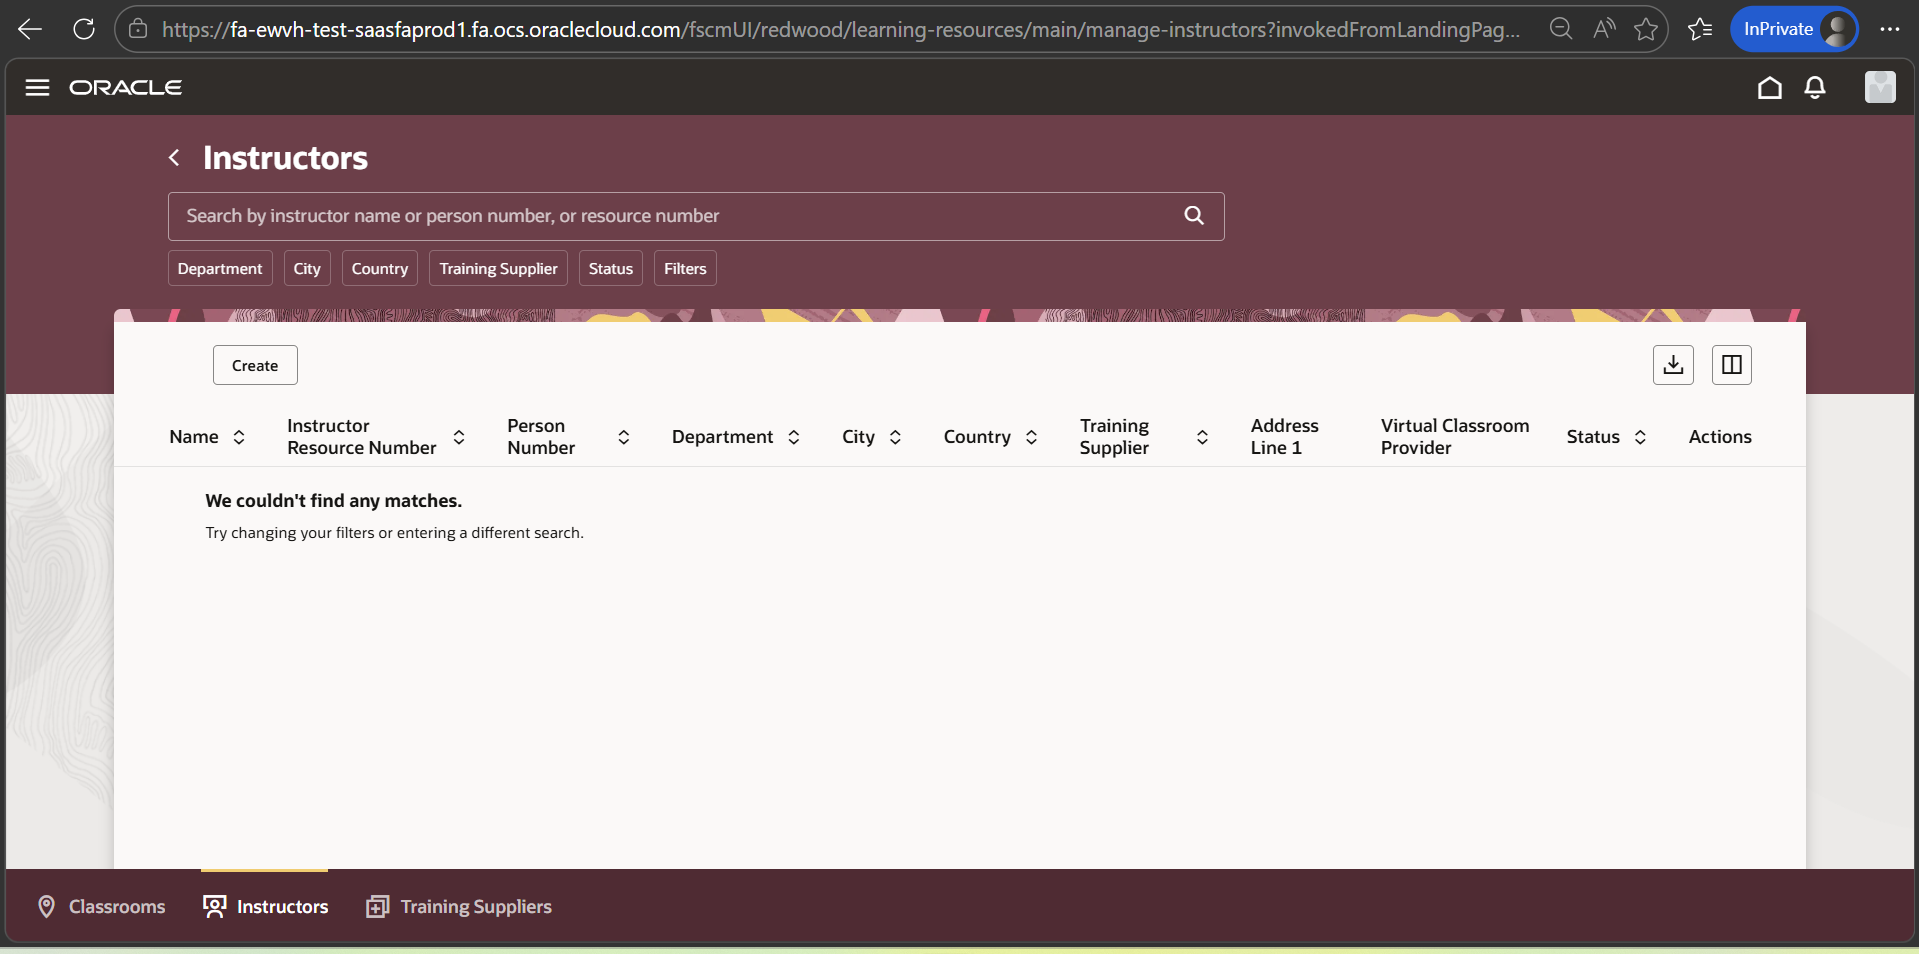
Task: Open the notifications bell
Action: (1815, 88)
